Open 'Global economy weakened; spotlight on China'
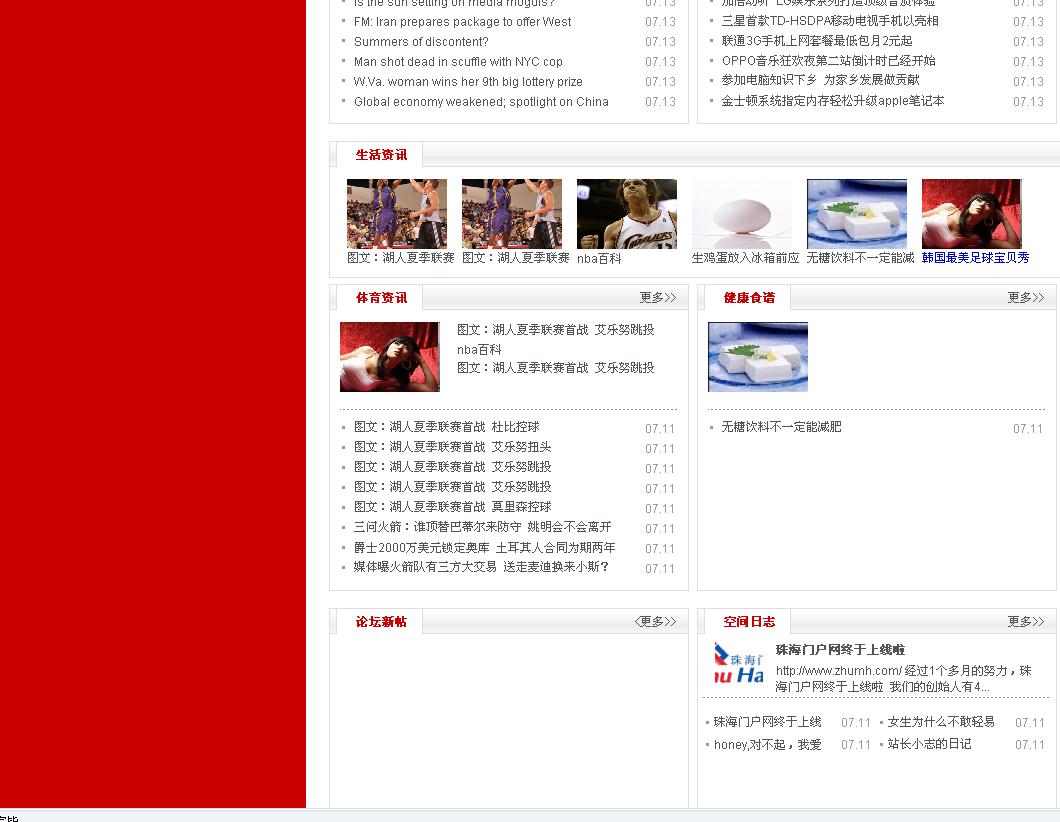 [x=481, y=101]
